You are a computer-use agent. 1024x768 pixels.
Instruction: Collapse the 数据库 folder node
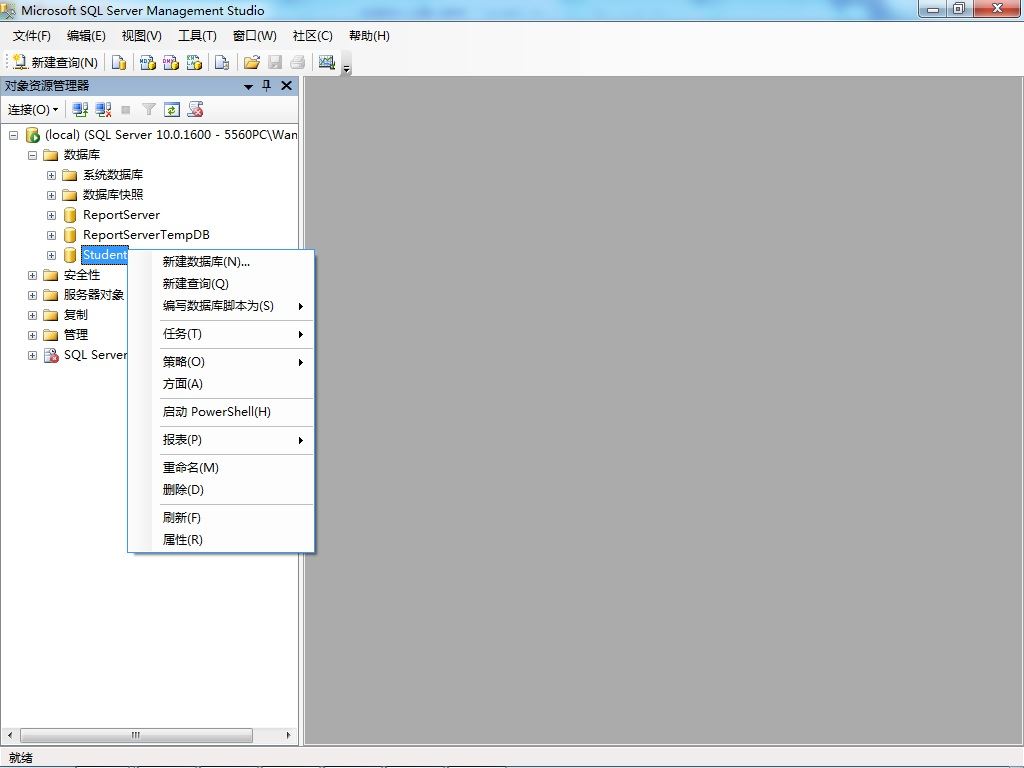32,155
